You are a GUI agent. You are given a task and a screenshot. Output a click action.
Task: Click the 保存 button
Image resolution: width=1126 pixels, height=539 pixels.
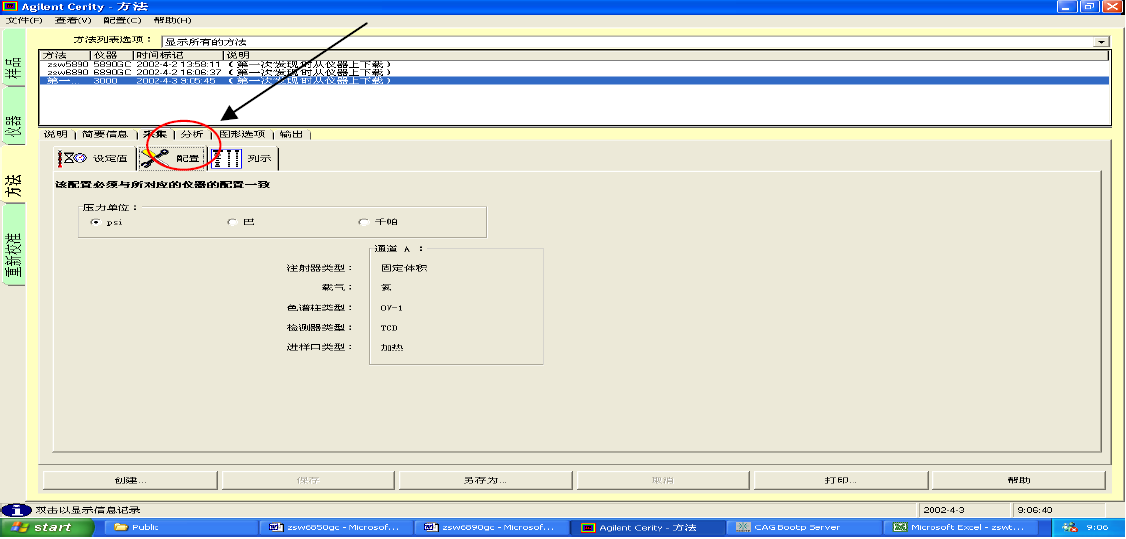click(307, 480)
